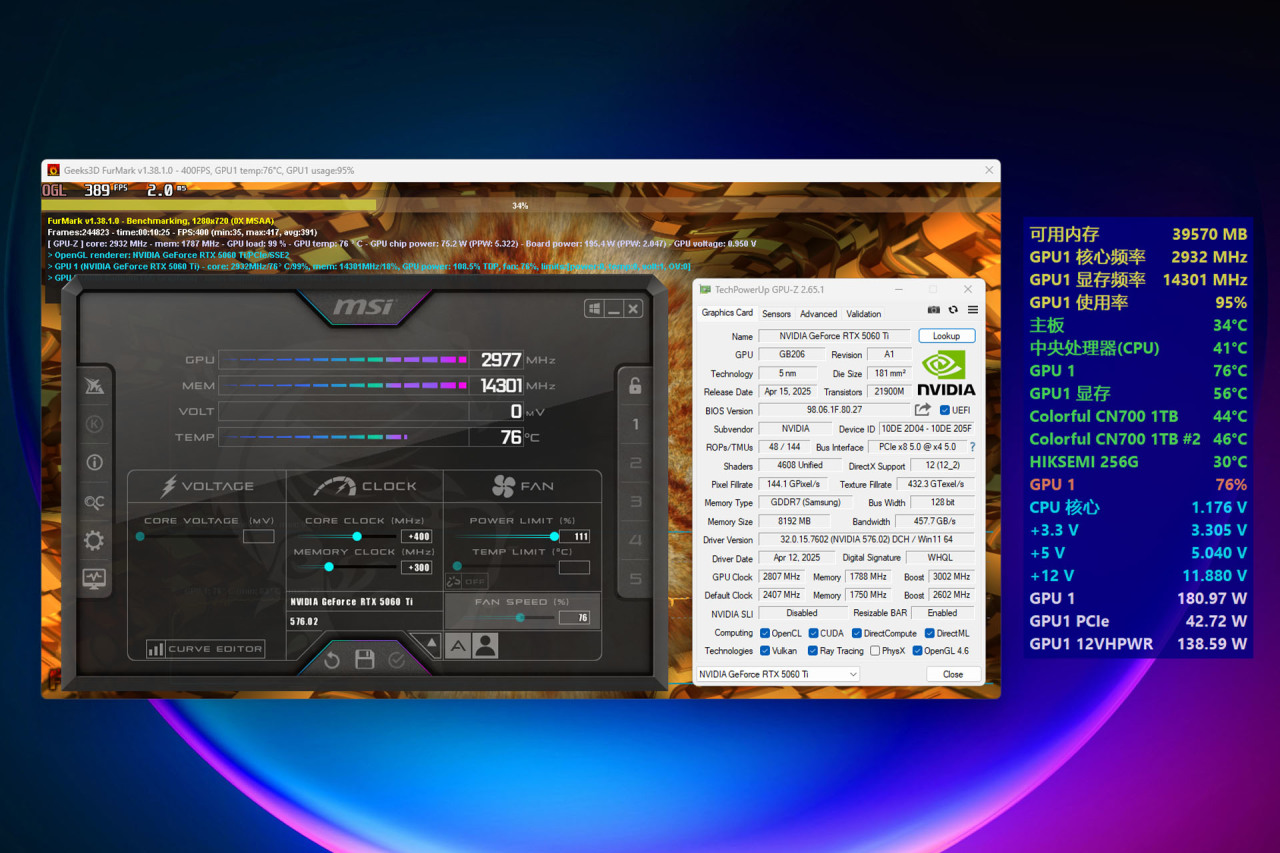Viewport: 1280px width, 853px height.
Task: Toggle the DirectML checkbox
Action: pos(929,633)
